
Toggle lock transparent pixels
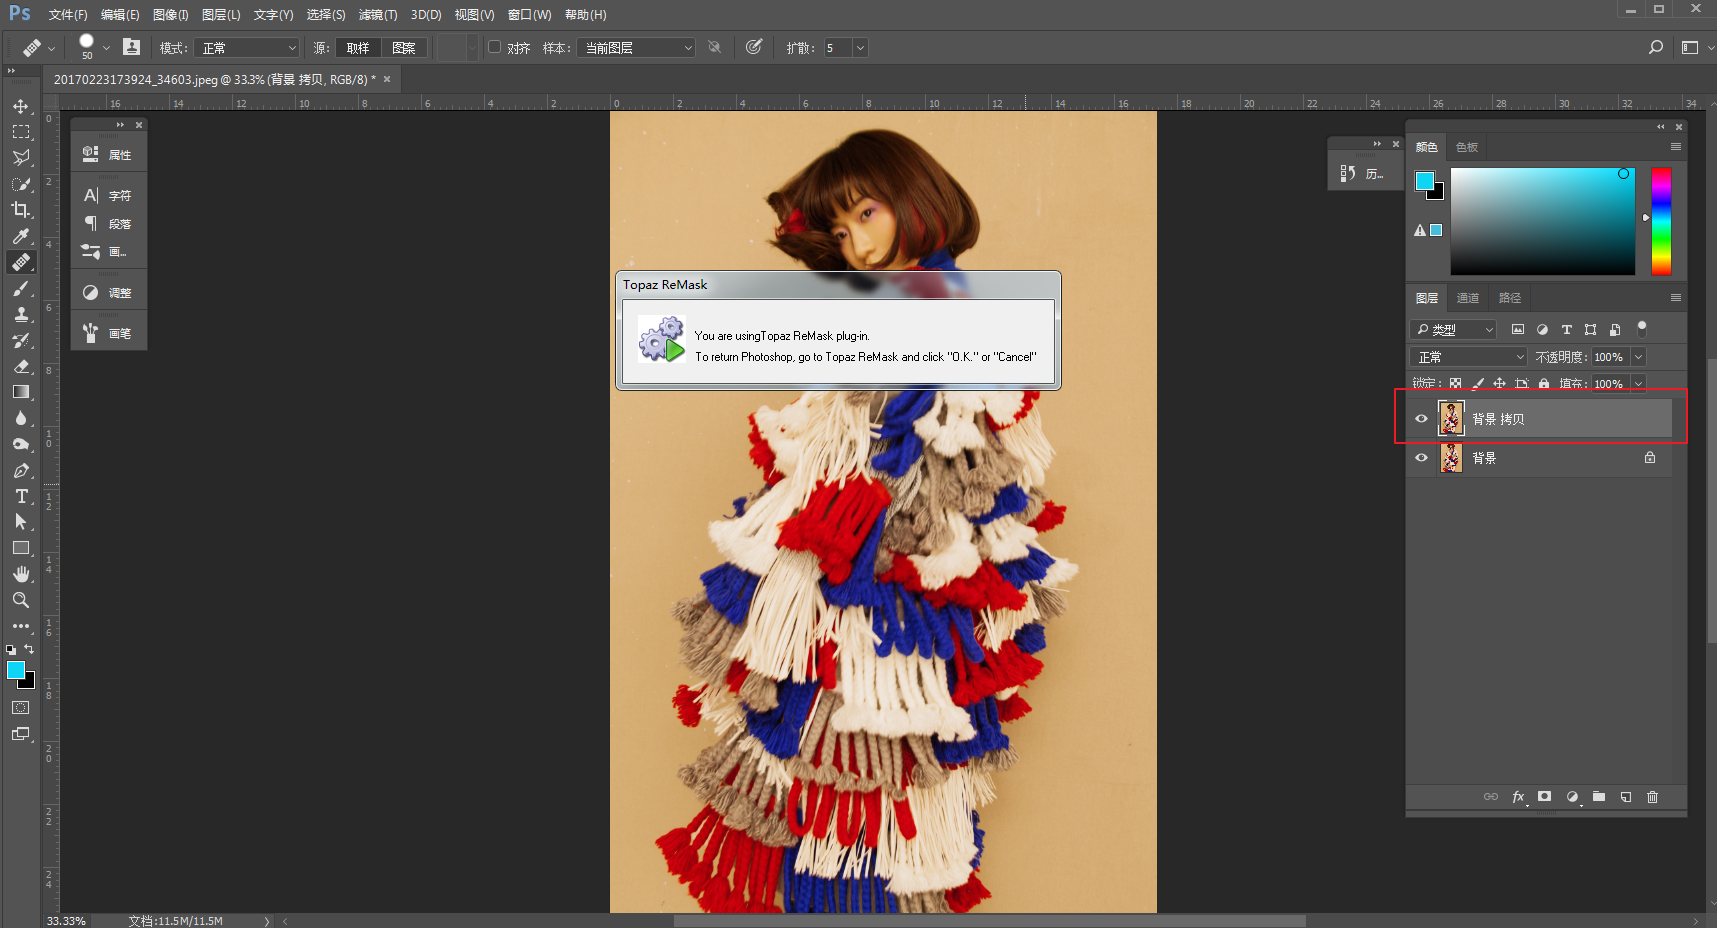(1455, 384)
